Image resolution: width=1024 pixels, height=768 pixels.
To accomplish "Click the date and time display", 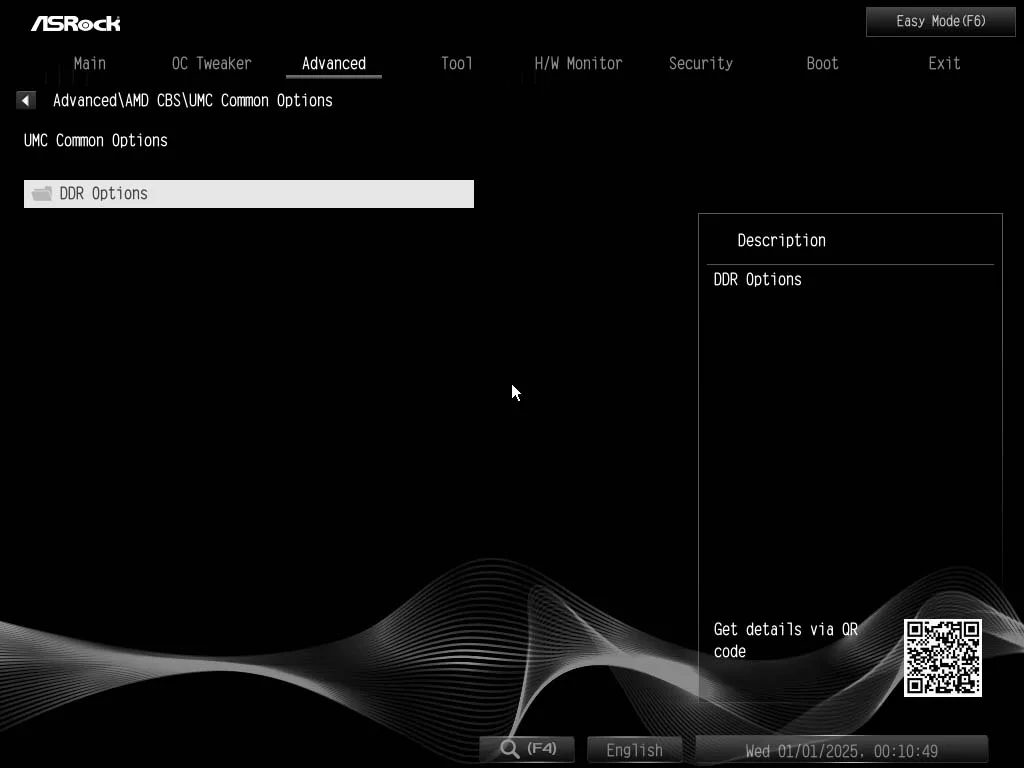I will tap(842, 750).
